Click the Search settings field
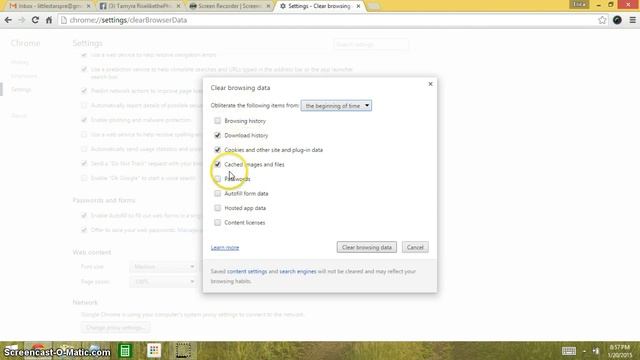640x360 pixels. point(371,44)
